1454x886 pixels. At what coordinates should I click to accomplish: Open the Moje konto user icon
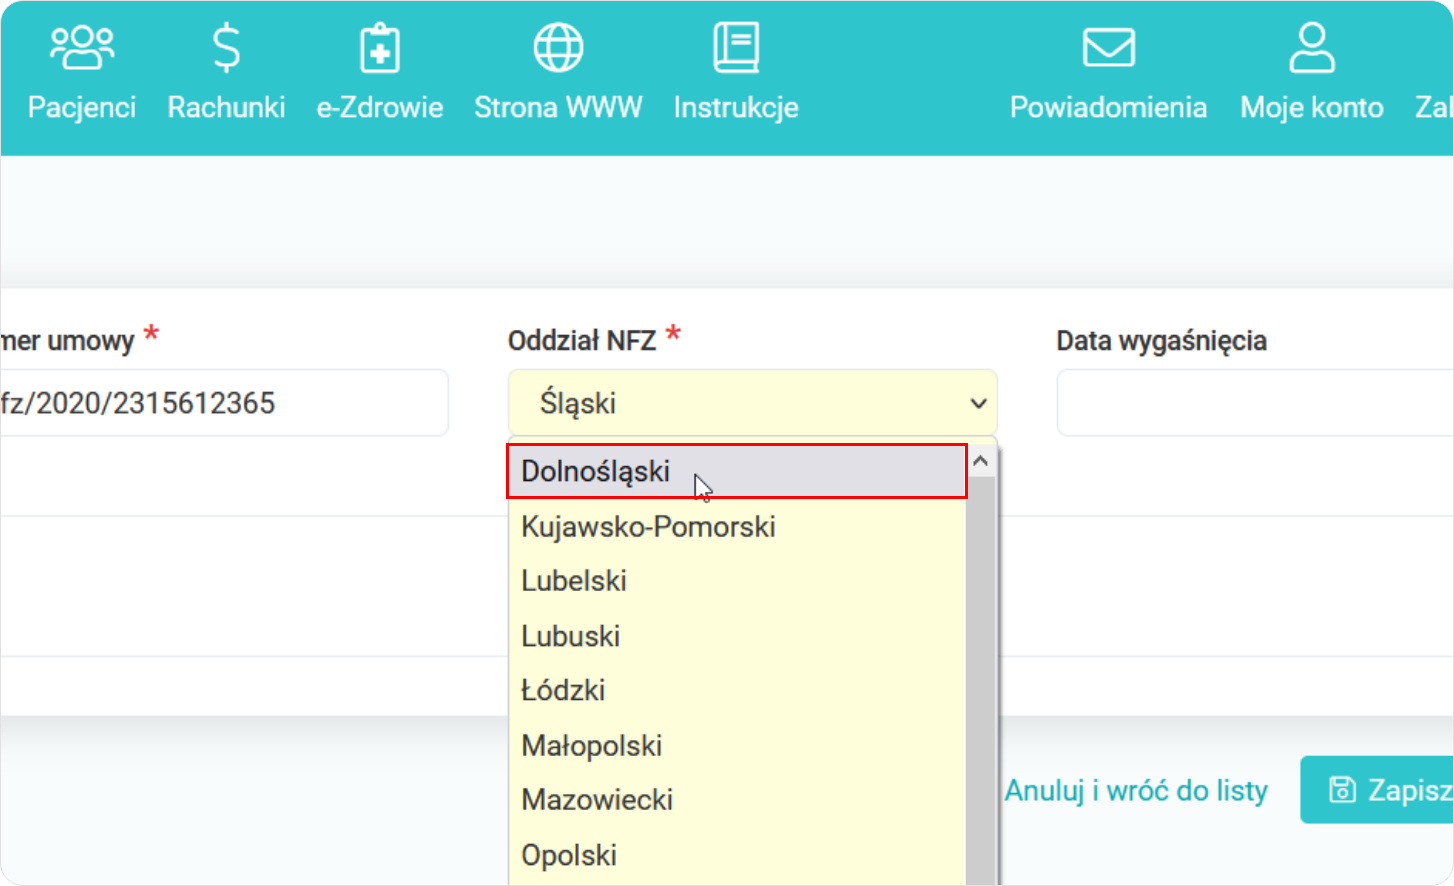click(1312, 48)
